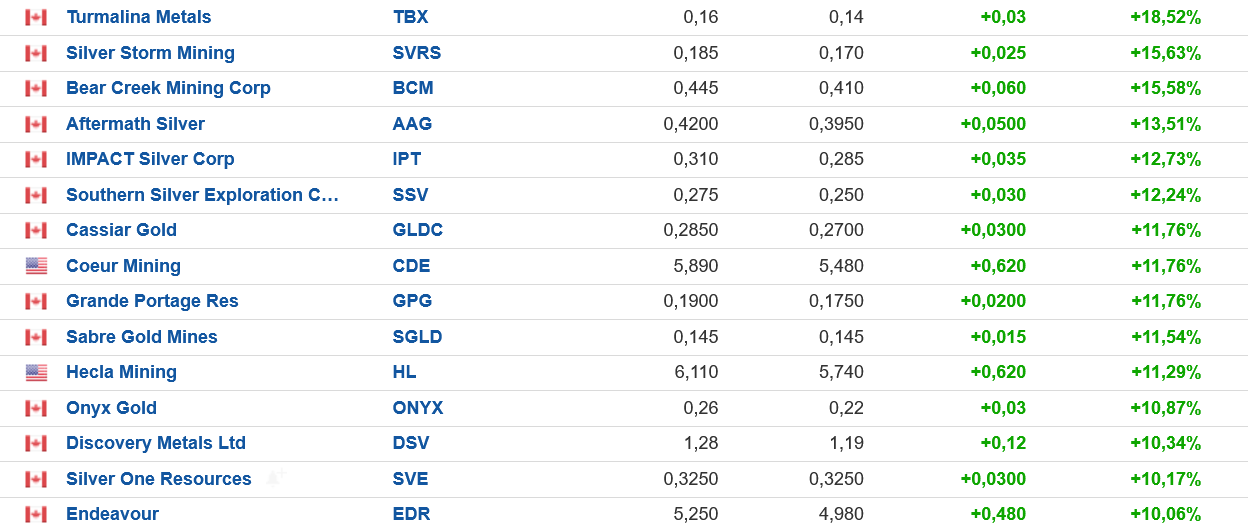1248x530 pixels.
Task: Click the Canada flag beside Onyx Gold
Action: 36,408
